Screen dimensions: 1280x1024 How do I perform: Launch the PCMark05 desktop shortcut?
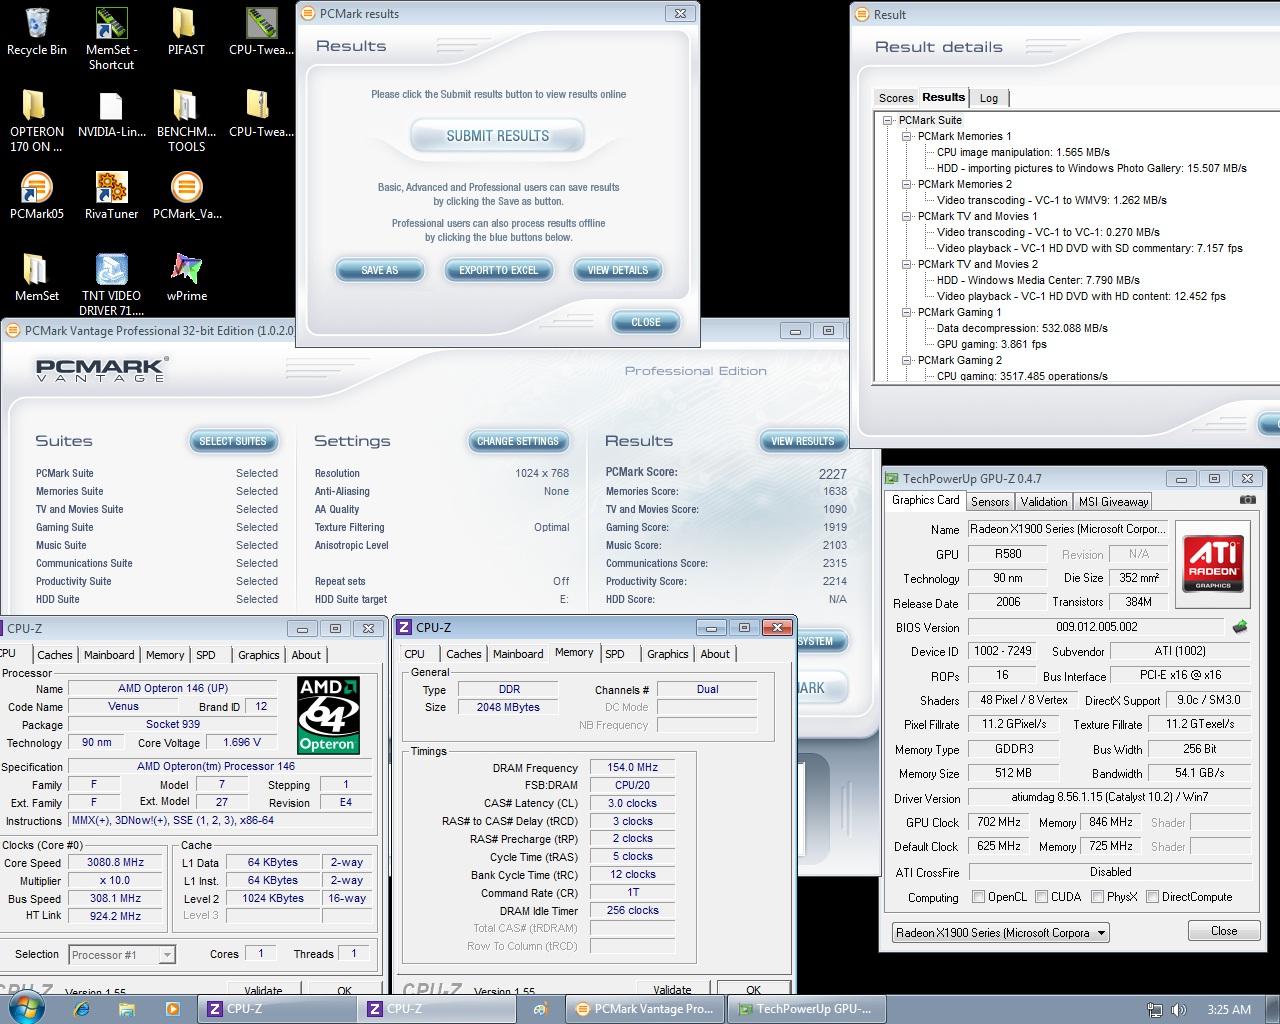(x=37, y=195)
